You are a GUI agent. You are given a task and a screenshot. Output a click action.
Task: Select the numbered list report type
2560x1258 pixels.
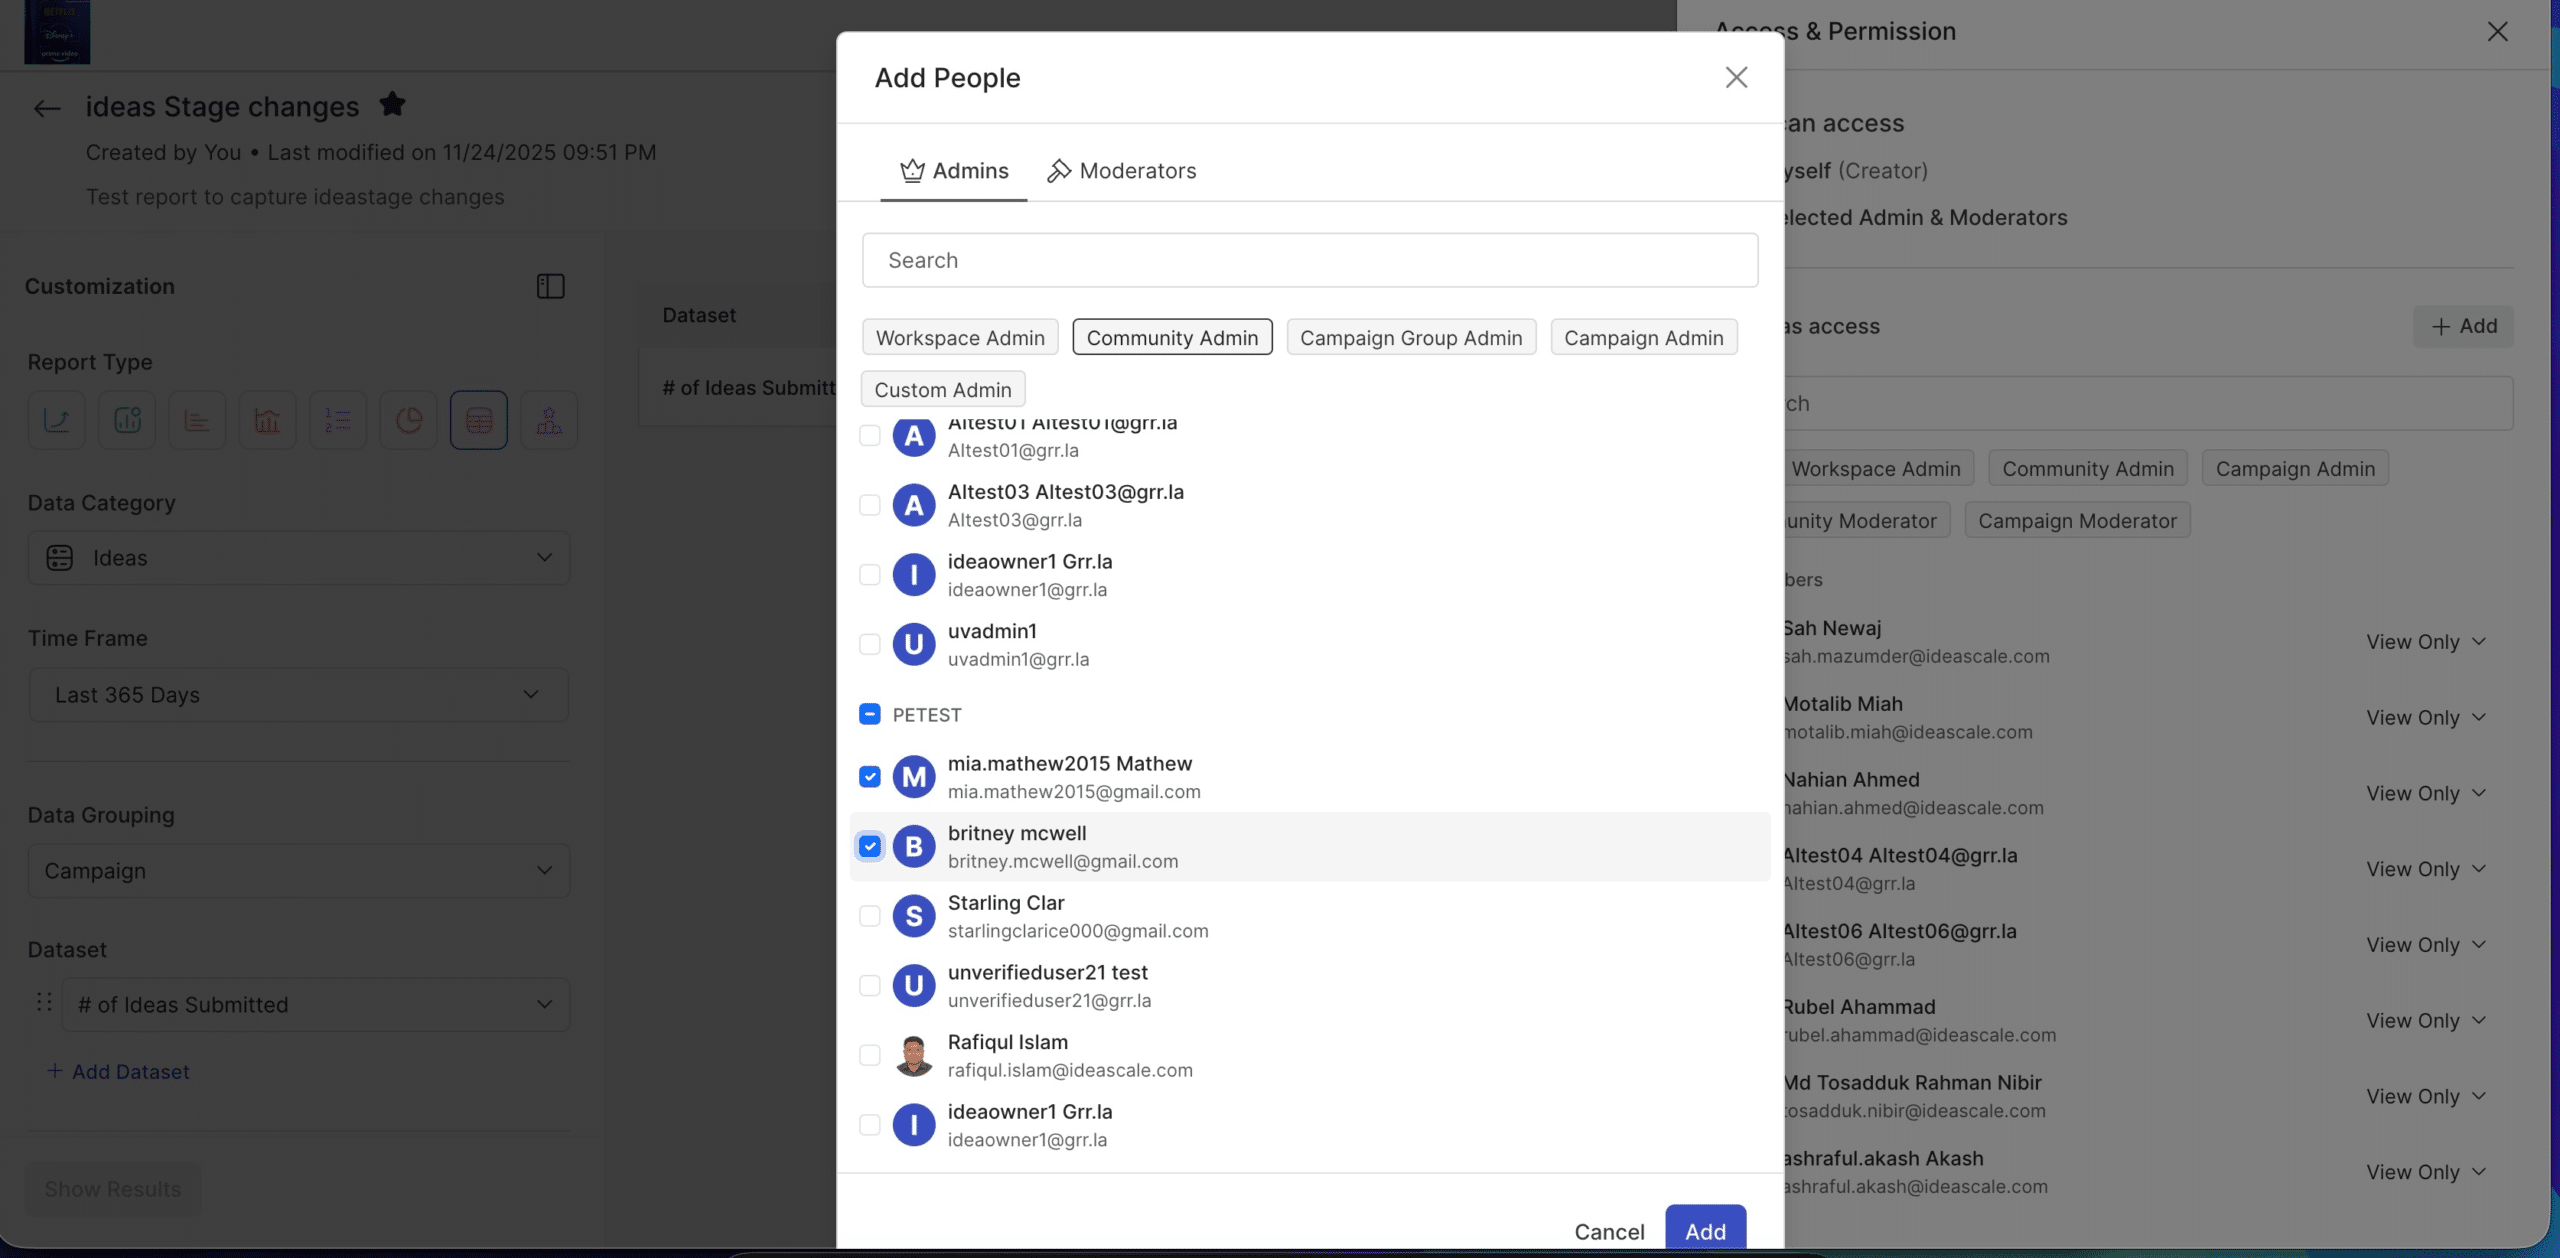[x=338, y=420]
